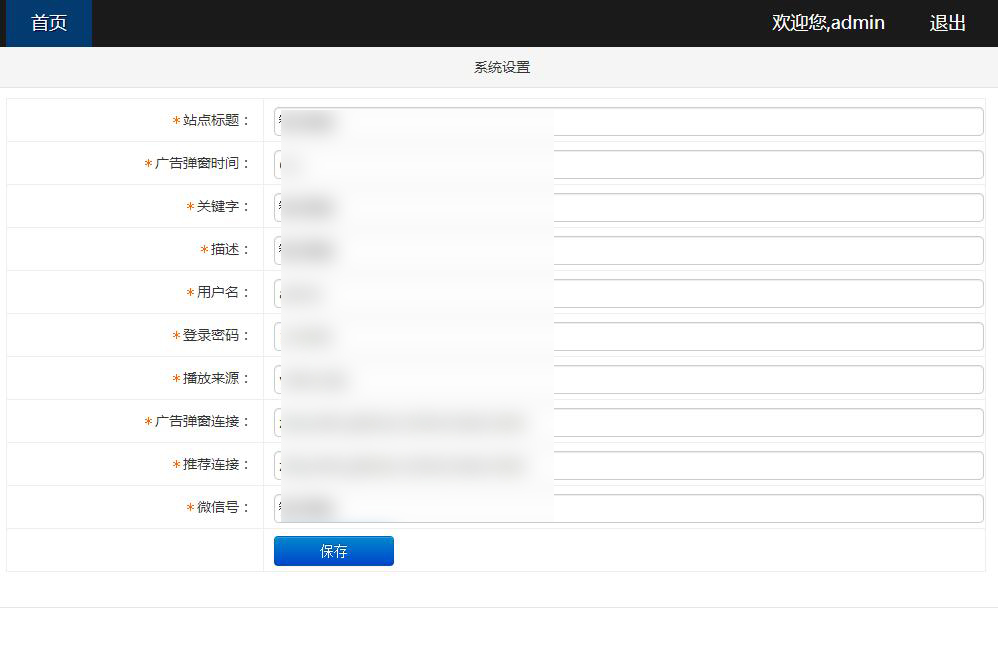Image resolution: width=998 pixels, height=656 pixels.
Task: Click the 登录密码 field
Action: (628, 336)
